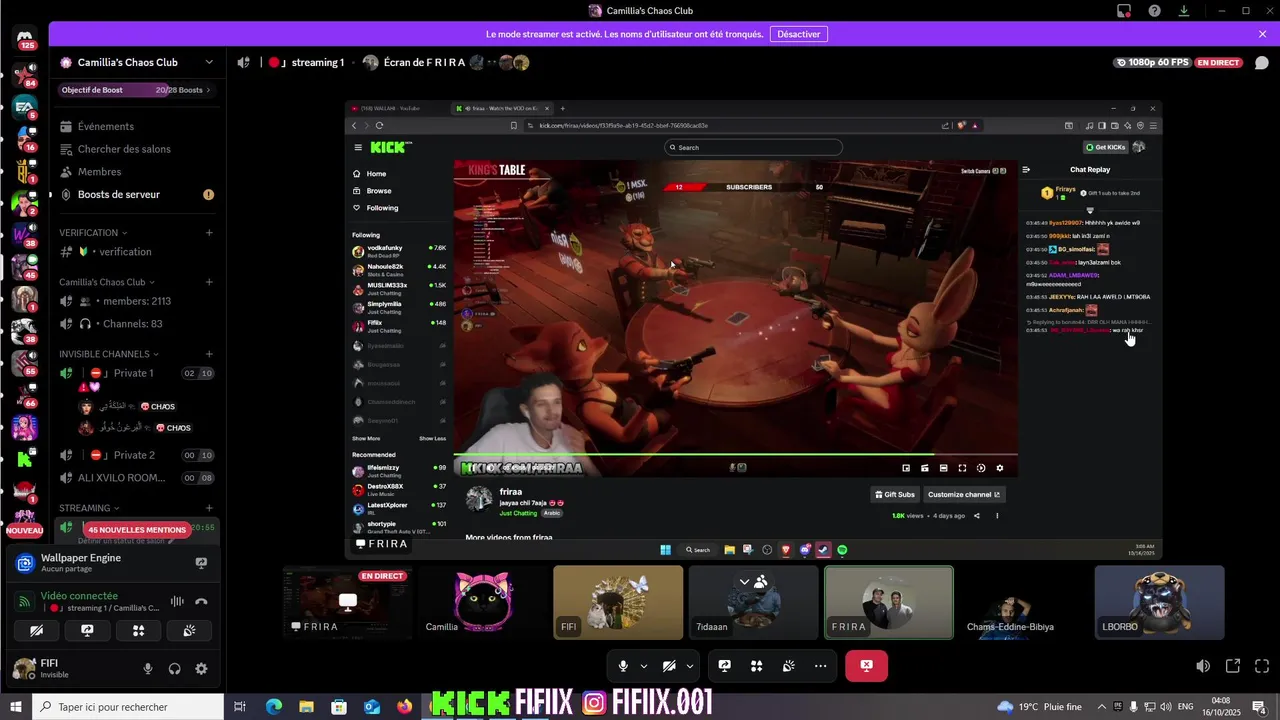Select the verification text channel
Screen dimensions: 1280x720
[x=137, y=252]
